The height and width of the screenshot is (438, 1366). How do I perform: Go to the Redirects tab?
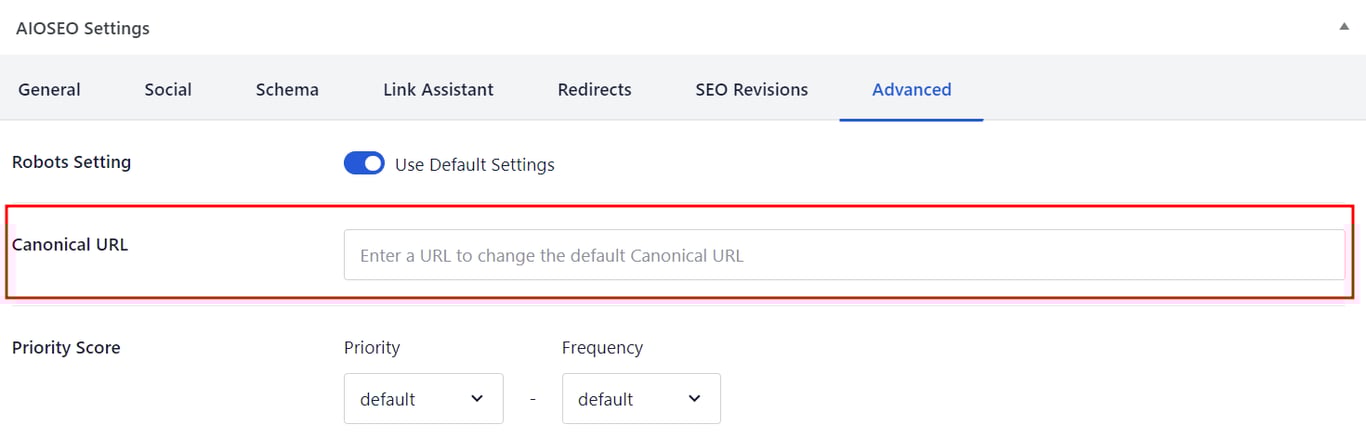(x=594, y=90)
